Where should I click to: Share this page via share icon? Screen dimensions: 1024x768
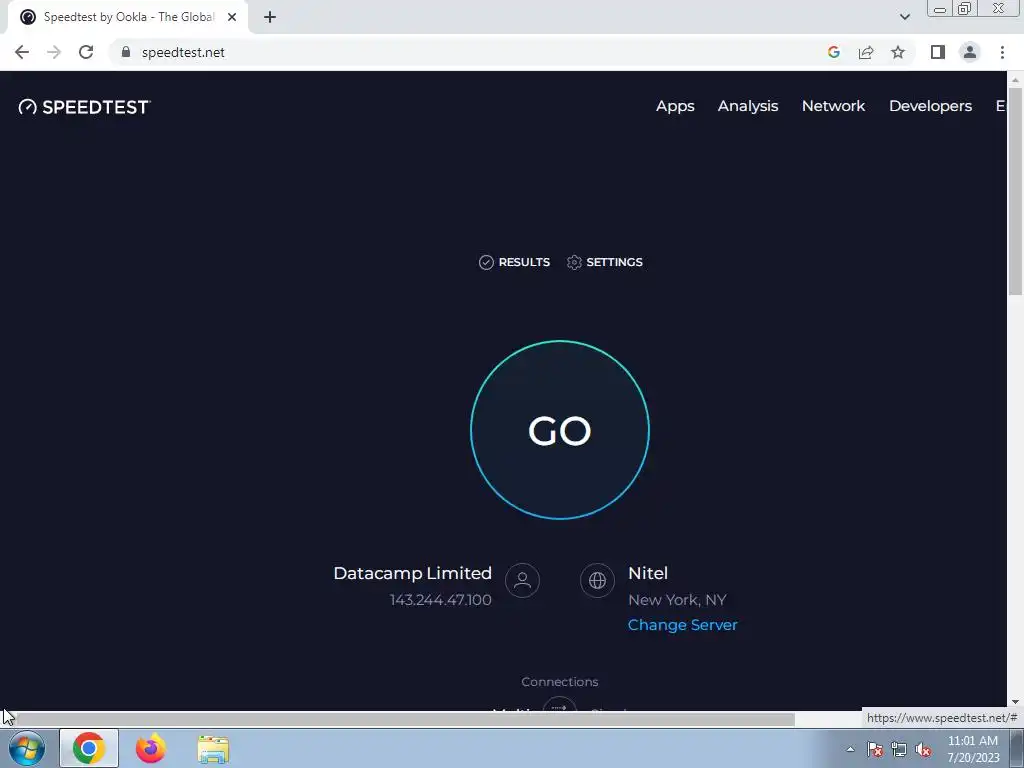pos(866,52)
